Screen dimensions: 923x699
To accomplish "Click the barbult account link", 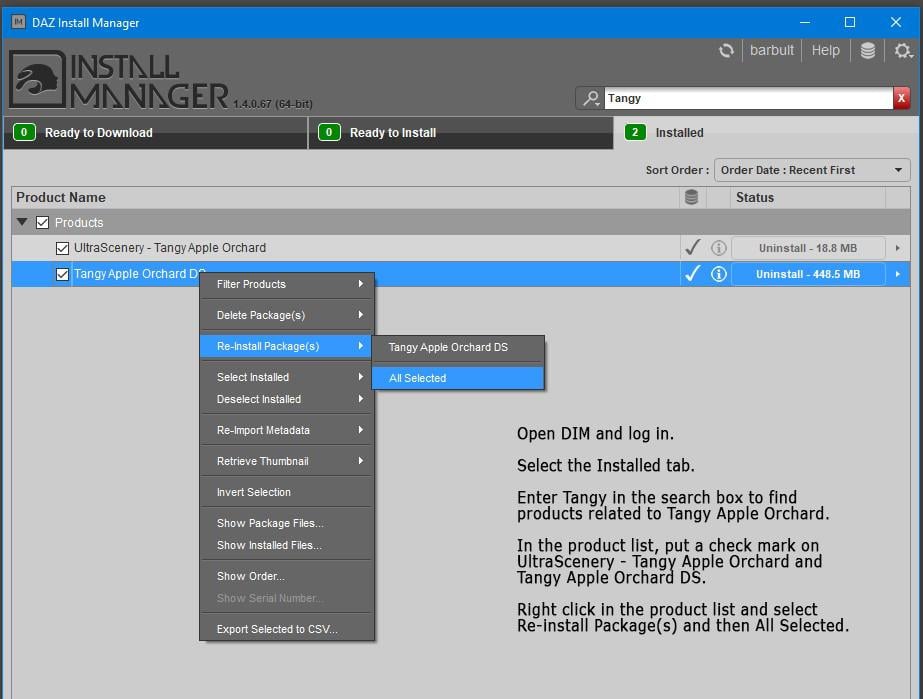I will 772,51.
